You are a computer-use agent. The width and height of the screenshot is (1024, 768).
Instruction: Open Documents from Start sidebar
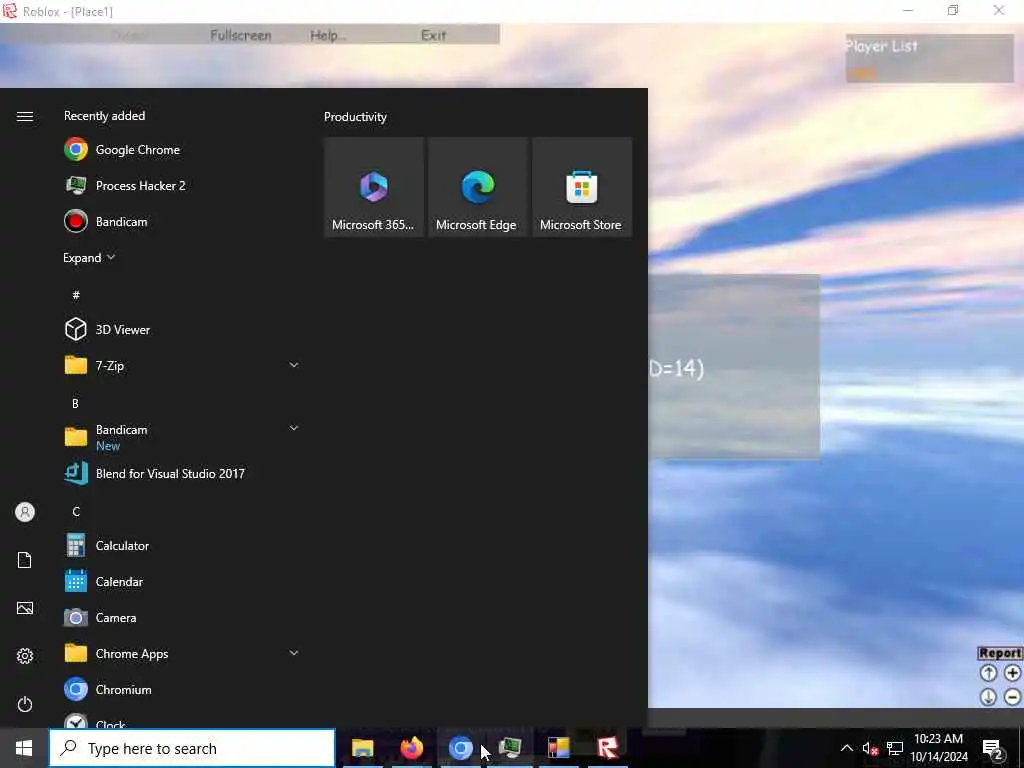(25, 560)
